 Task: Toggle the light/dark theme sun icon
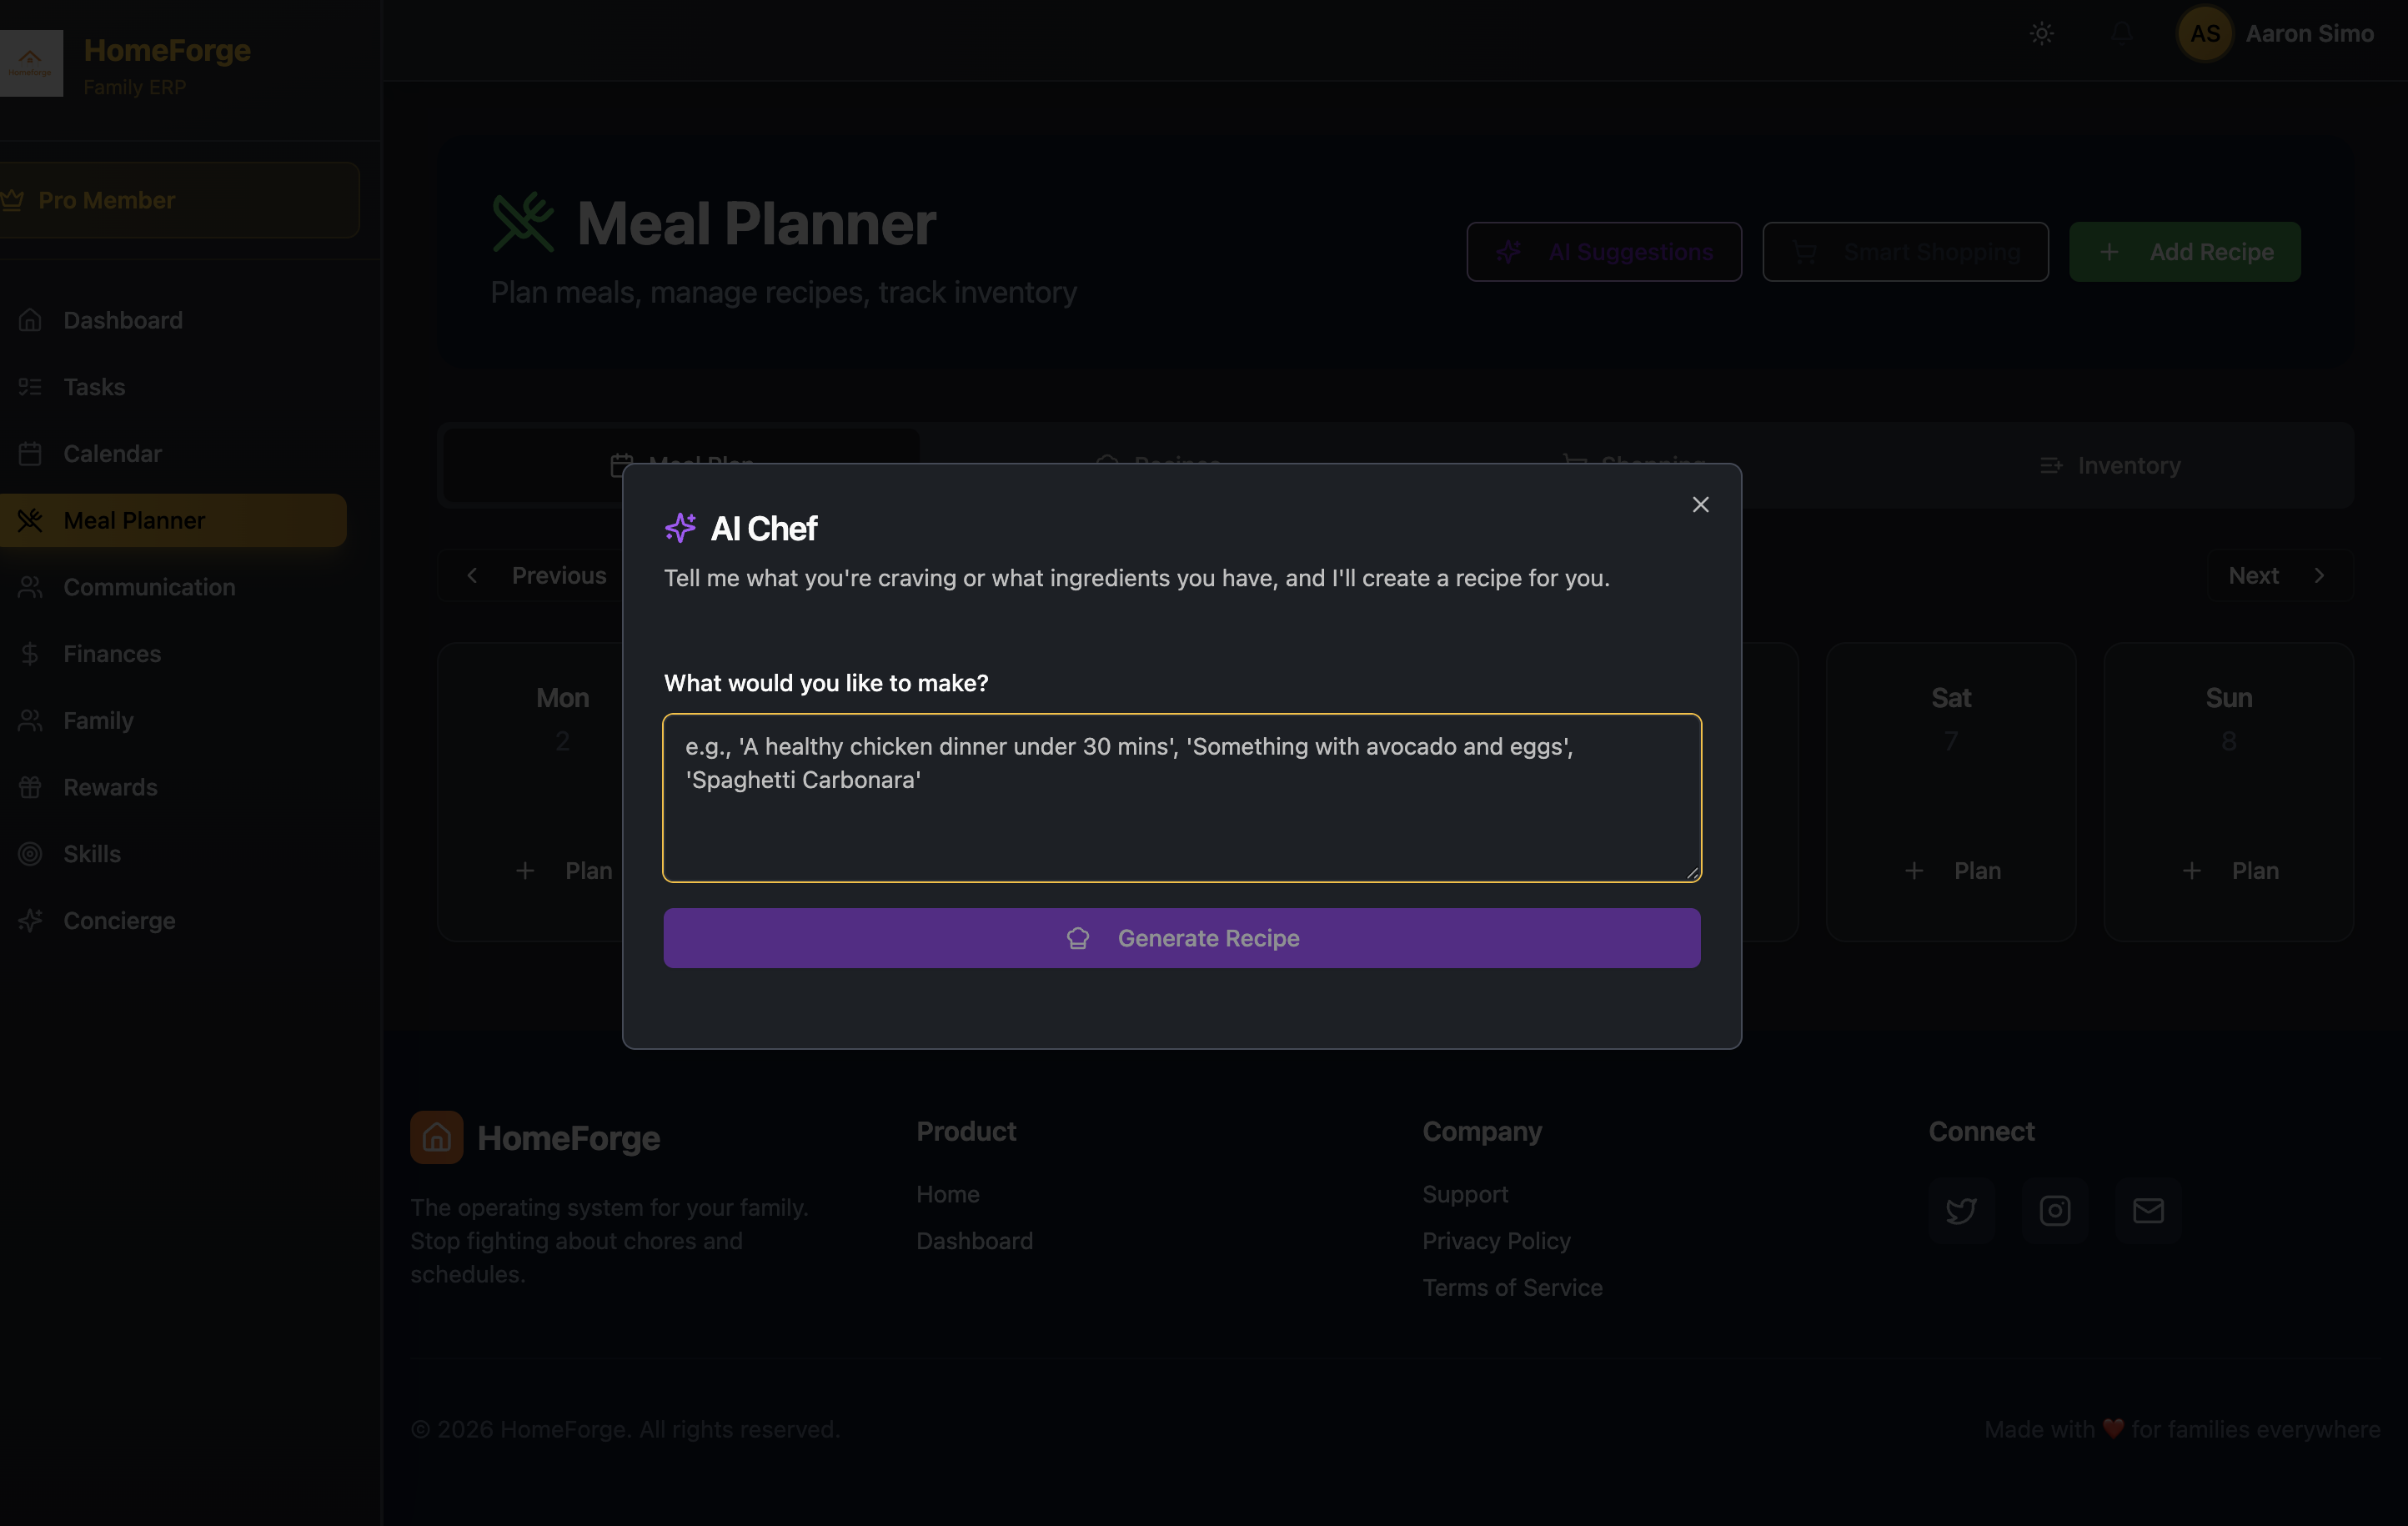pyautogui.click(x=2041, y=34)
